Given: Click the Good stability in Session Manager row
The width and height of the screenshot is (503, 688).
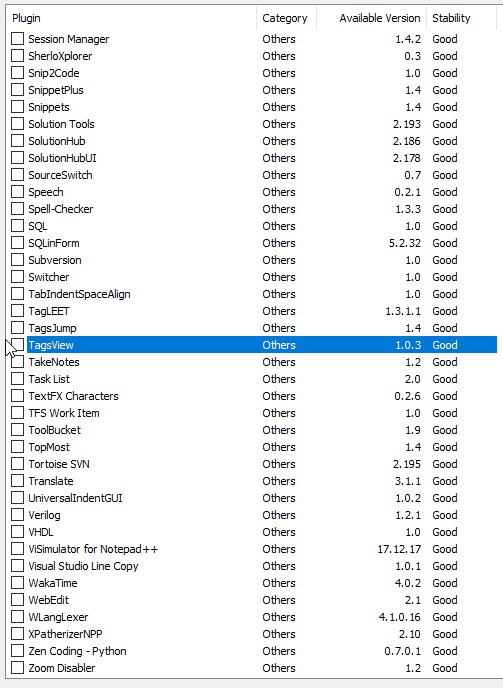Looking at the screenshot, I should 445,39.
